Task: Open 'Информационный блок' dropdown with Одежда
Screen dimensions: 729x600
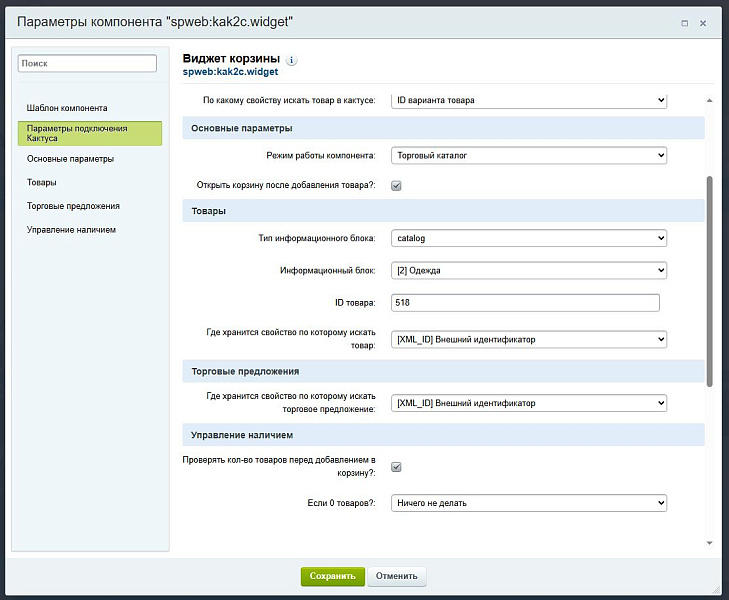Action: 528,271
